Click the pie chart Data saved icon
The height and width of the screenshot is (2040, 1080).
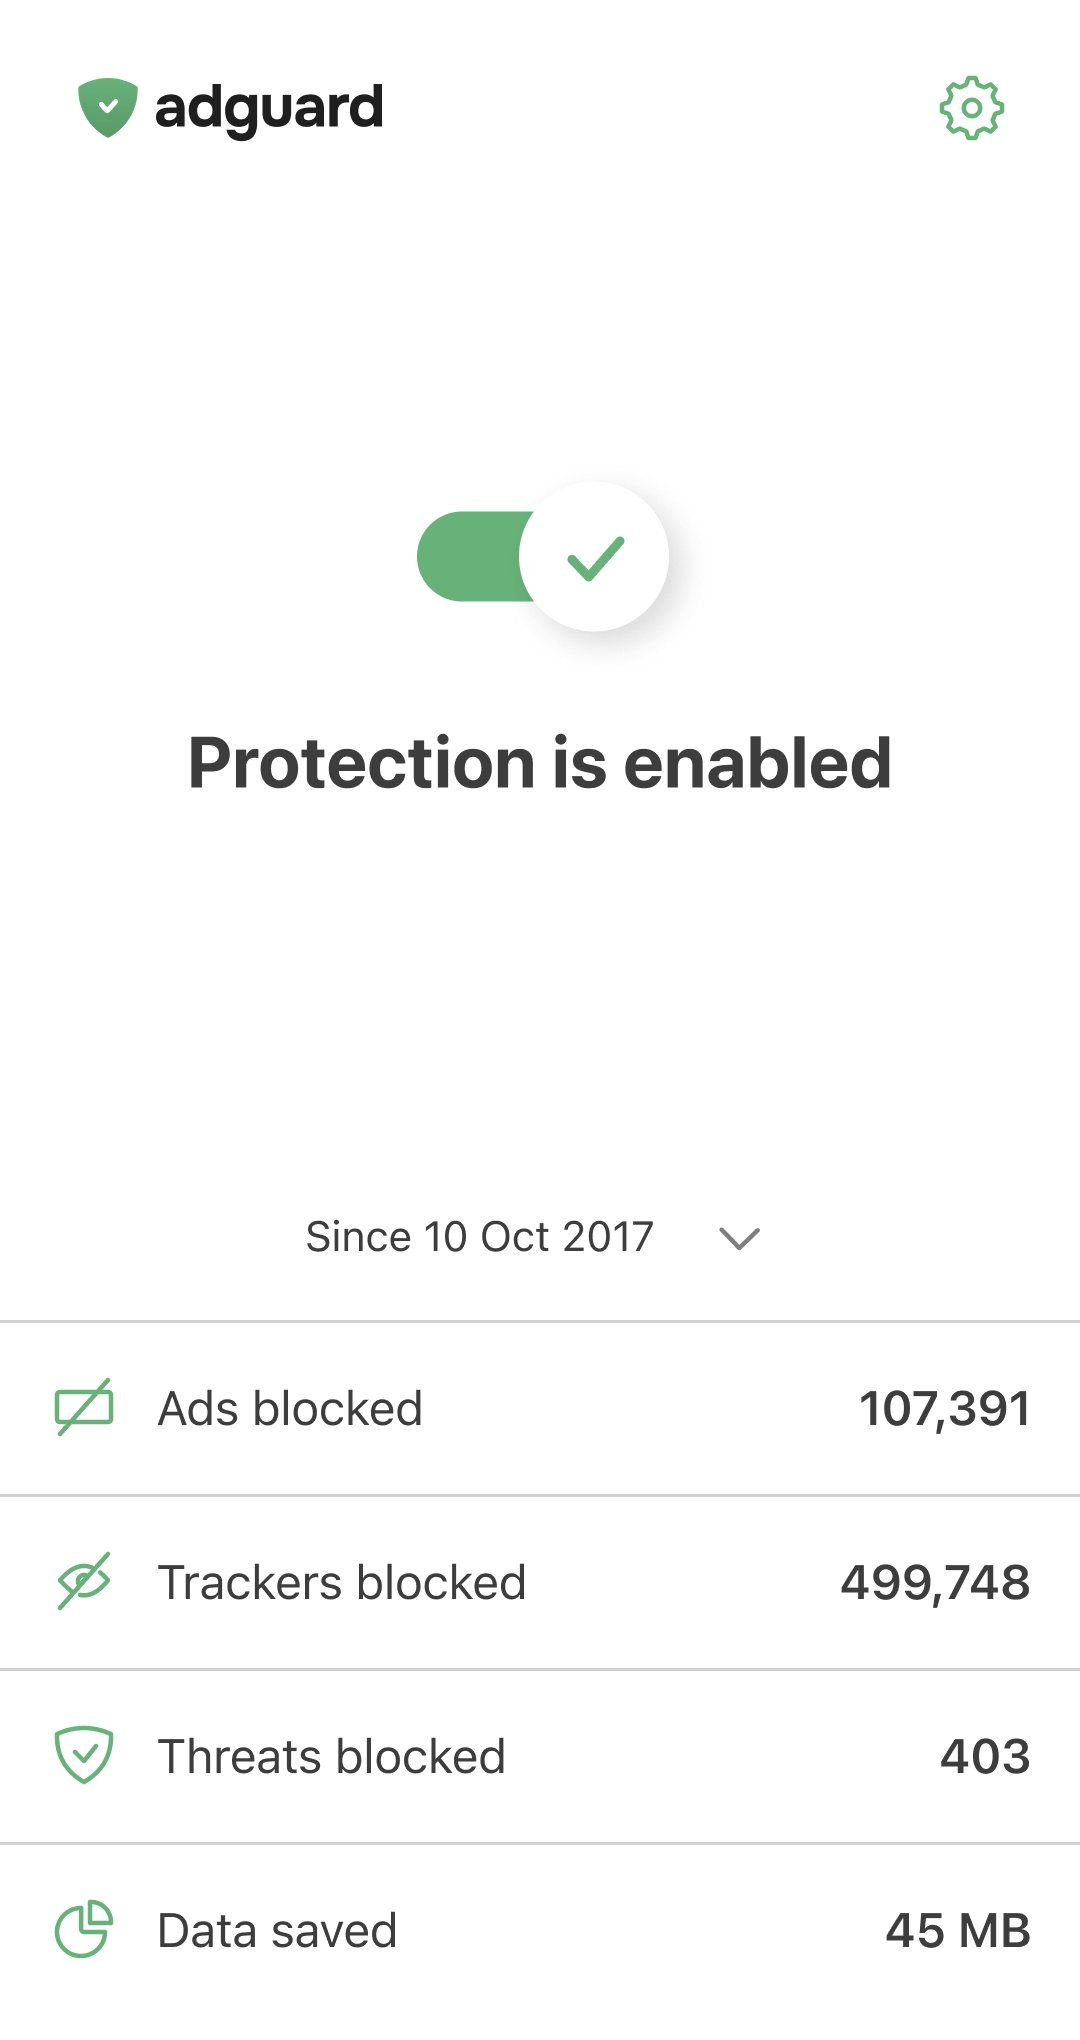pos(84,1929)
